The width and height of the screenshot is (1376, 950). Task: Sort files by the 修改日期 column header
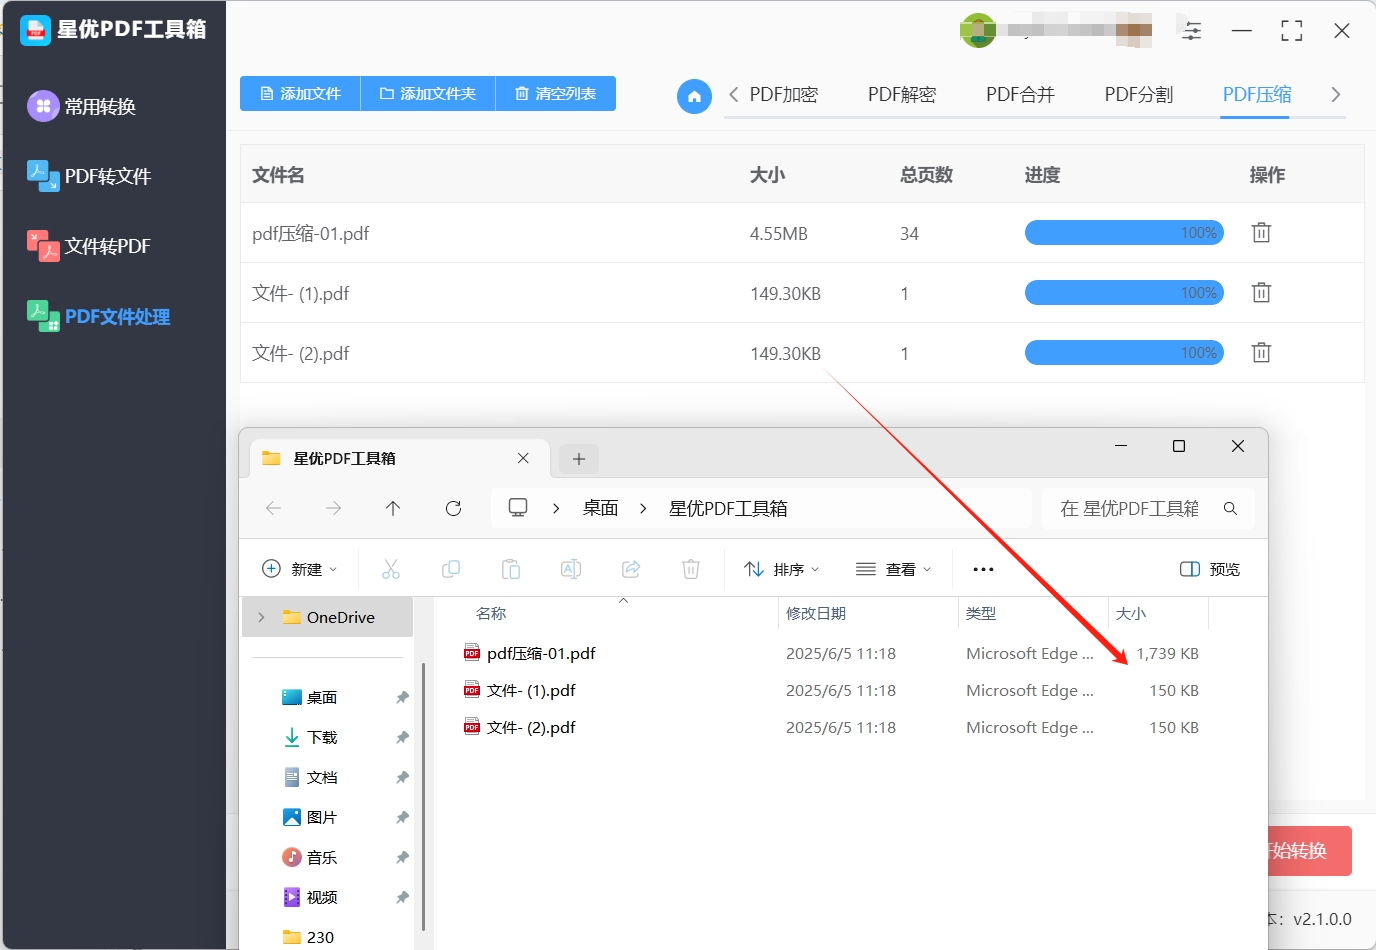[816, 614]
